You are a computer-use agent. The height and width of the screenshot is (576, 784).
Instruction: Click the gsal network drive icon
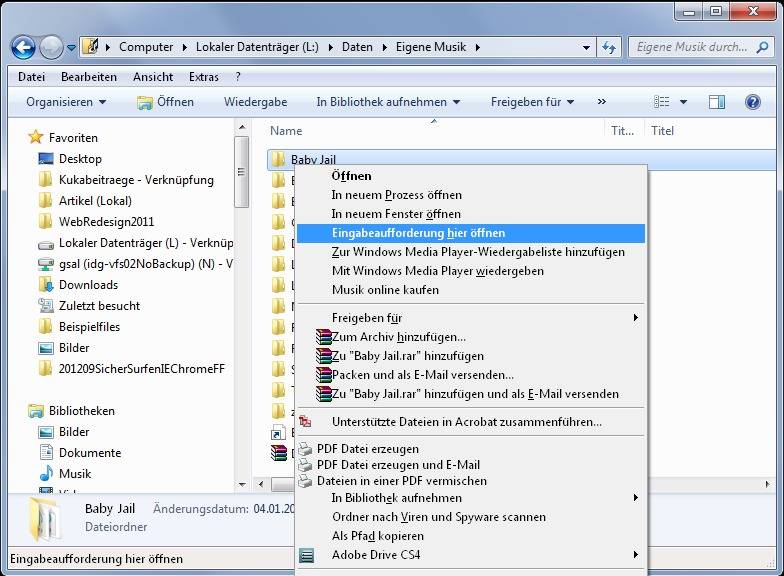pyautogui.click(x=46, y=264)
